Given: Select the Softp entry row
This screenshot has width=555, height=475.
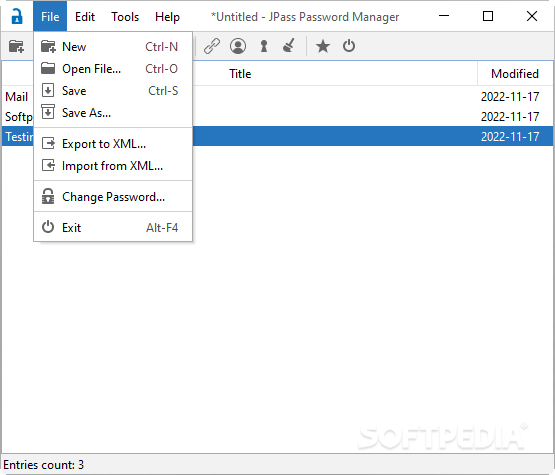Looking at the screenshot, I should [x=278, y=116].
